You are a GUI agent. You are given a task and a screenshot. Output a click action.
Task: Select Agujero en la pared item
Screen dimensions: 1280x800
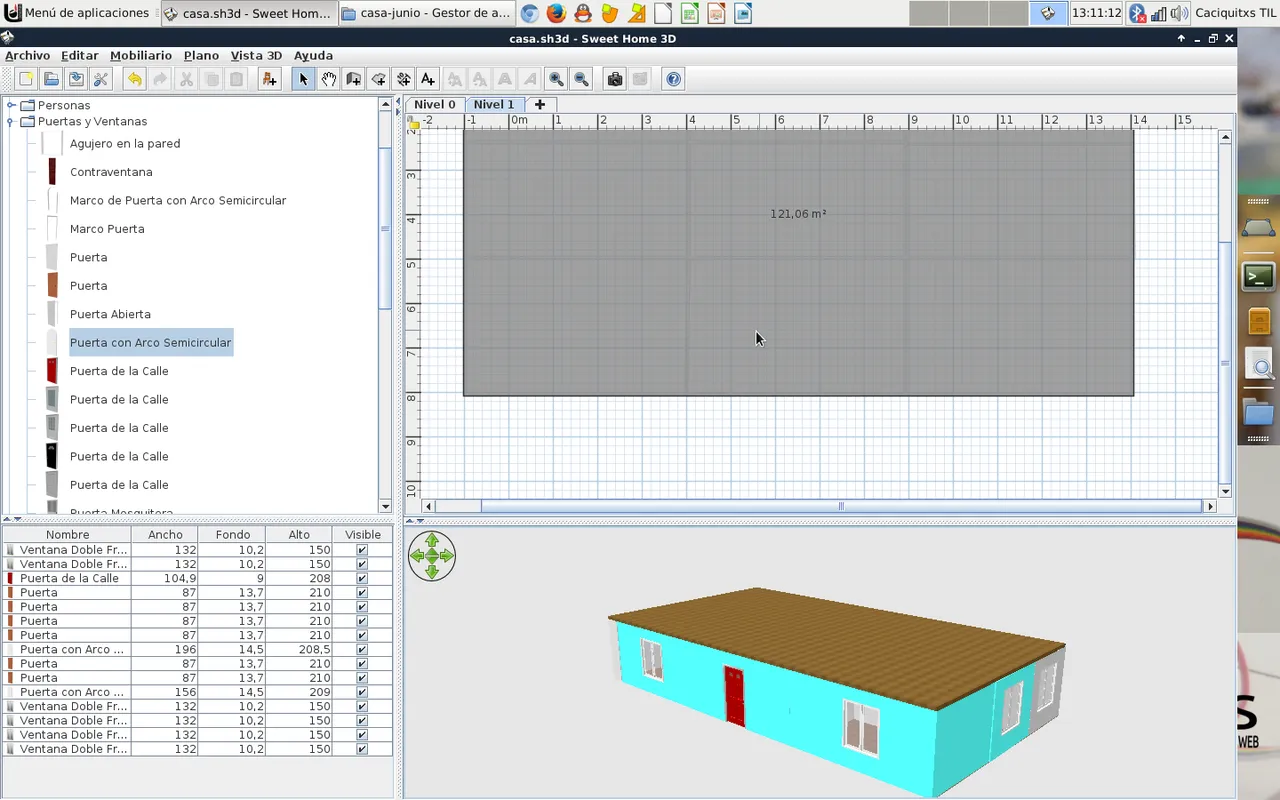[125, 143]
